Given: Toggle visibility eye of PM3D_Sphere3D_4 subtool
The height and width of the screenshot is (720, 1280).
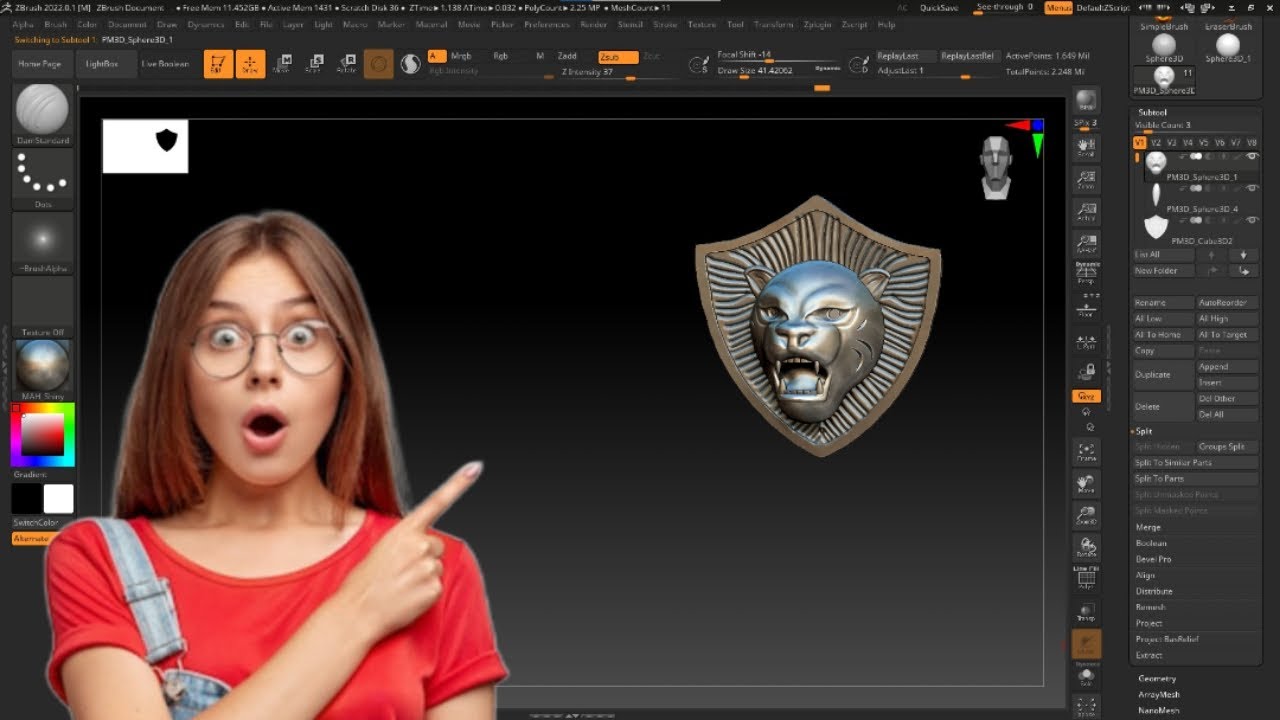Looking at the screenshot, I should 1252,189.
